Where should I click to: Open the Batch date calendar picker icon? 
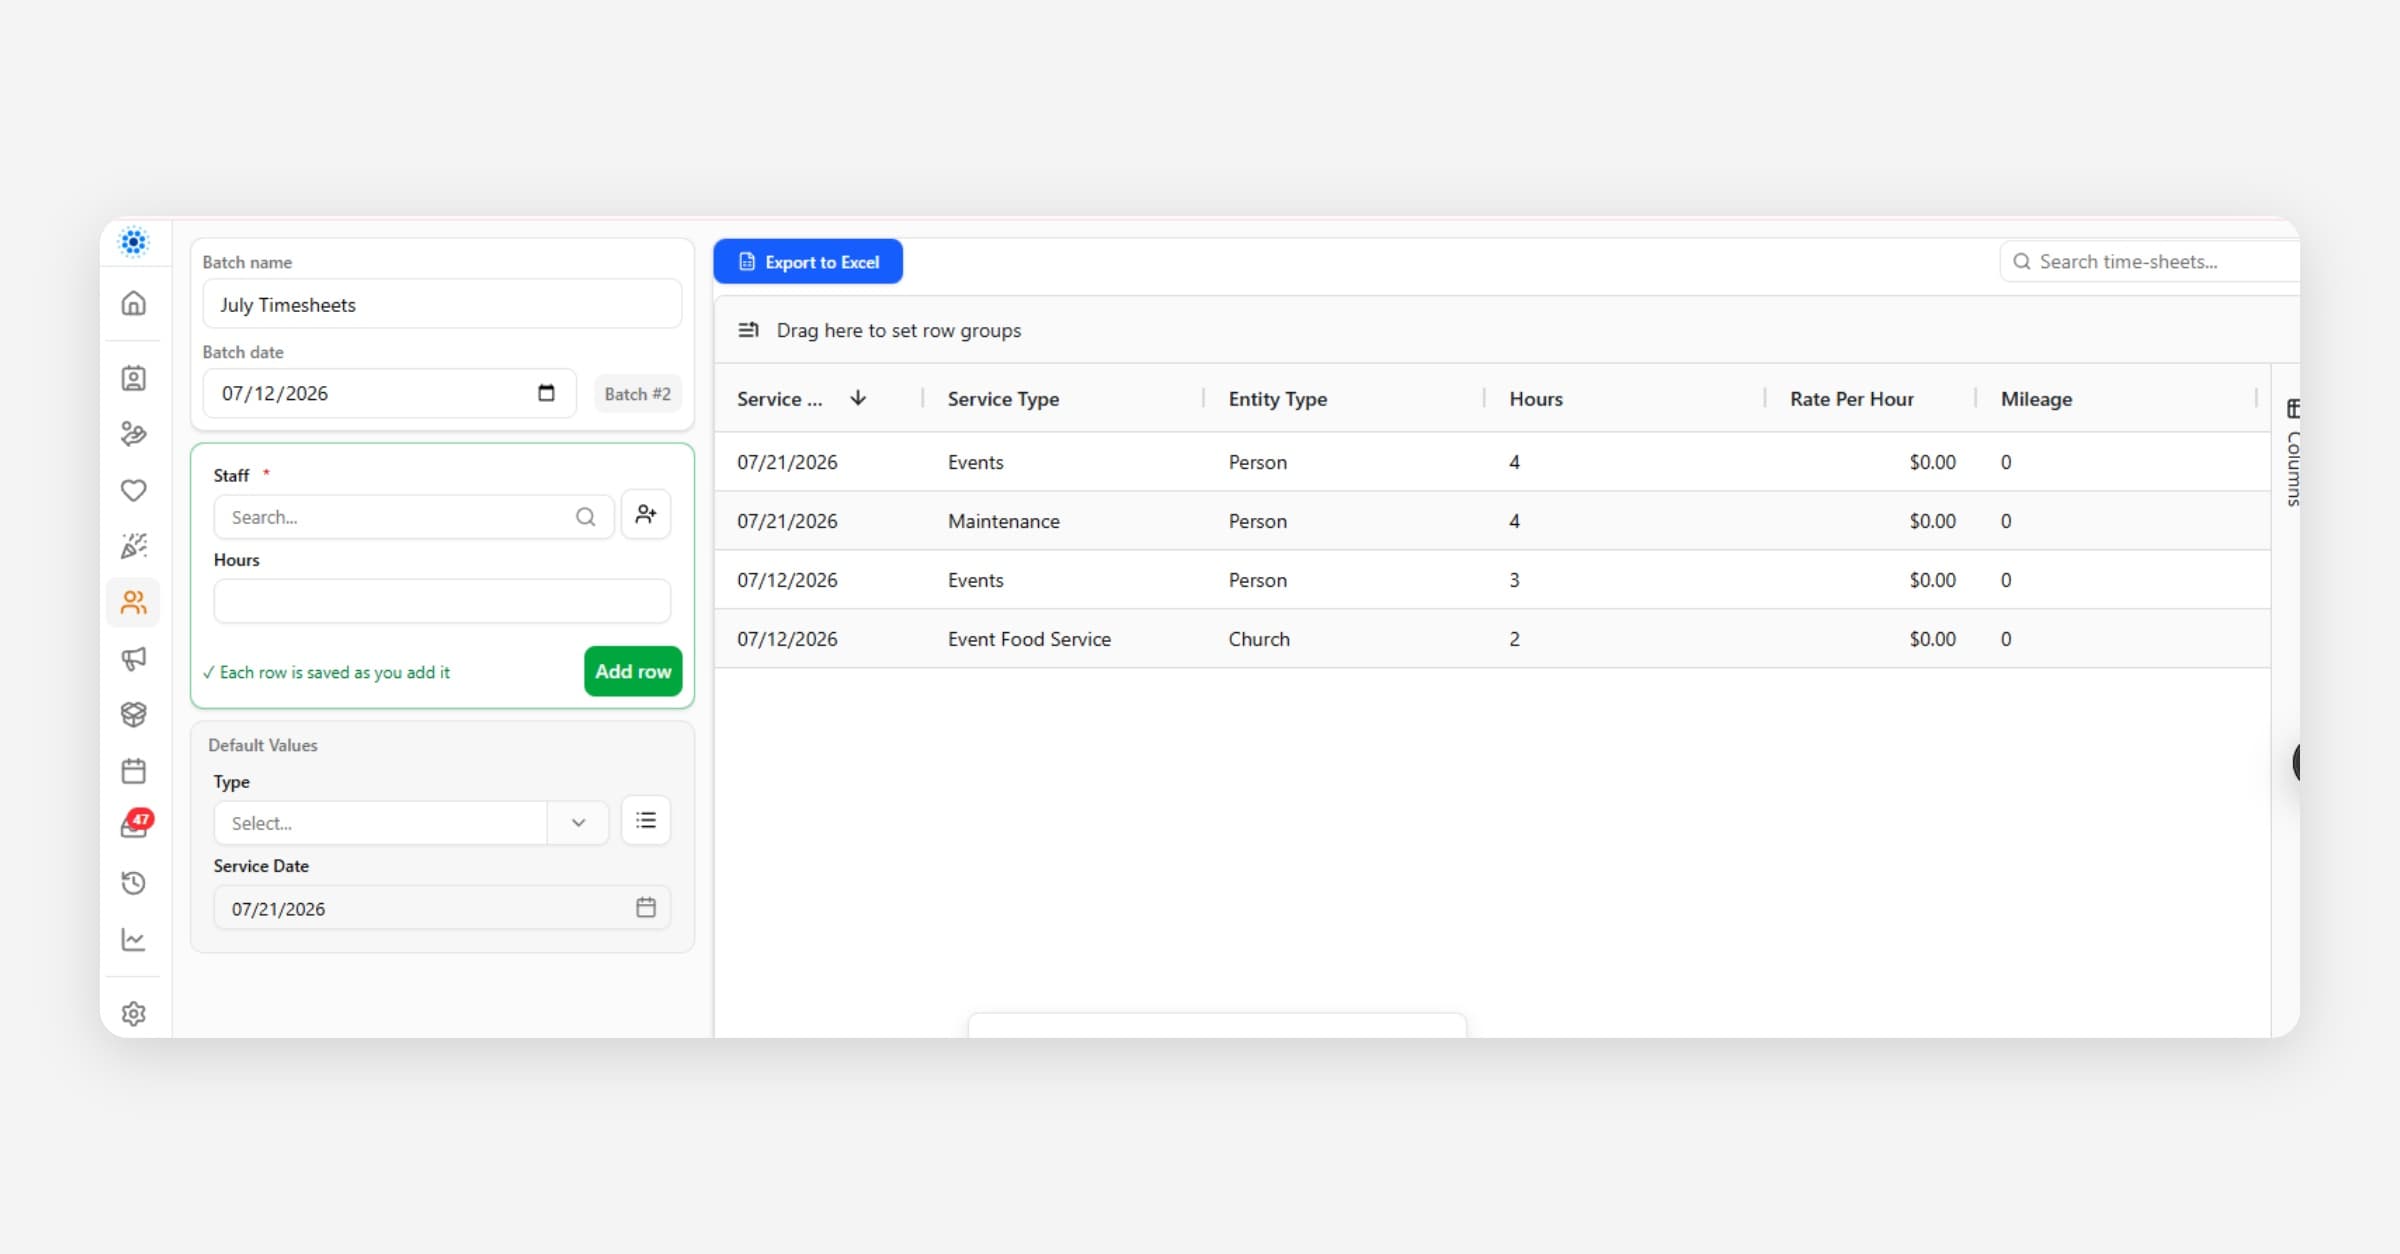546,393
